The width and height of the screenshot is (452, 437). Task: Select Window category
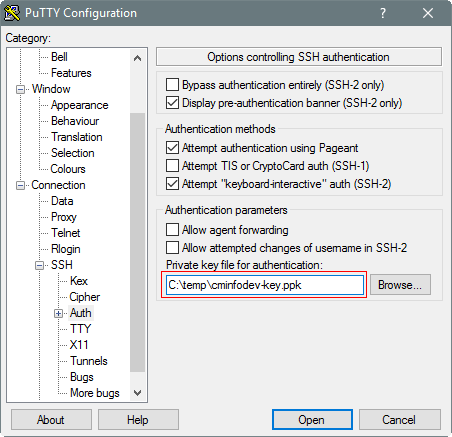[51, 89]
